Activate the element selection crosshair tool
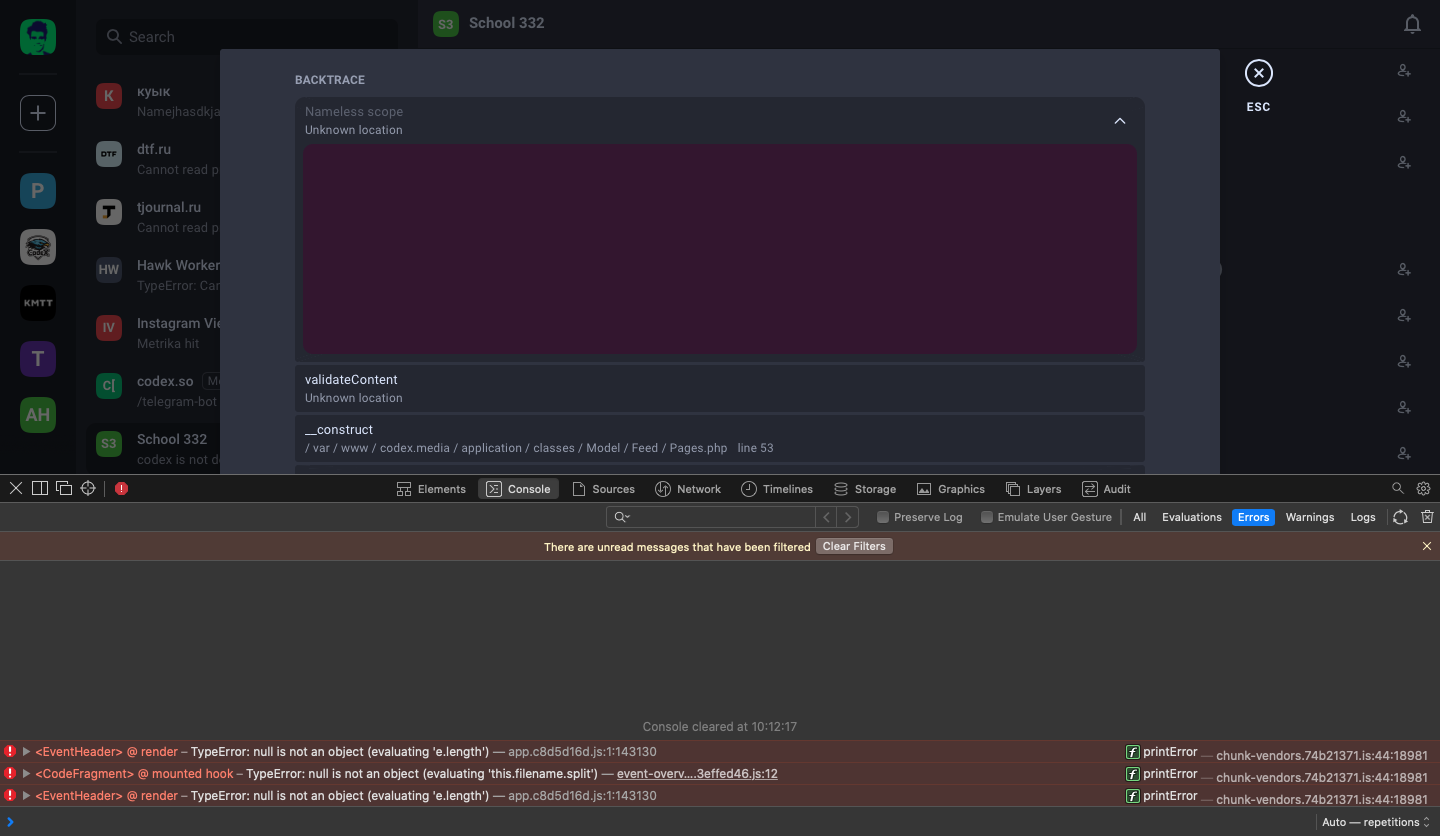This screenshot has width=1440, height=836. 88,488
